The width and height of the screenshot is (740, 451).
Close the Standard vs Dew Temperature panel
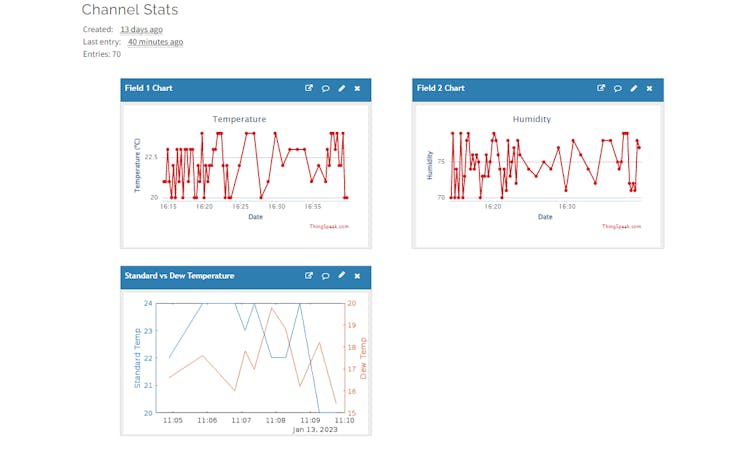[x=358, y=275]
